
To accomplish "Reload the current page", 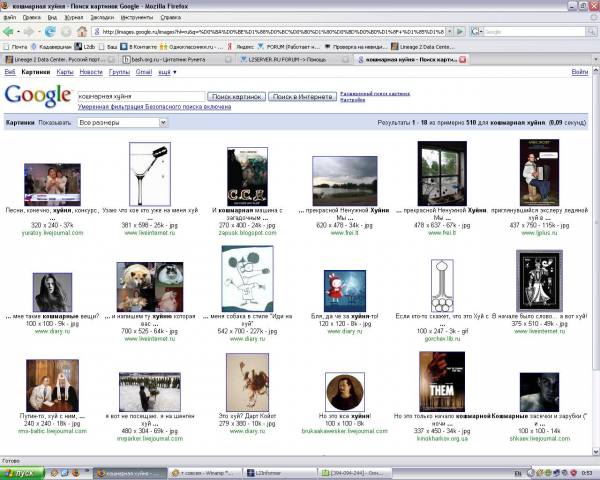I will (50, 31).
